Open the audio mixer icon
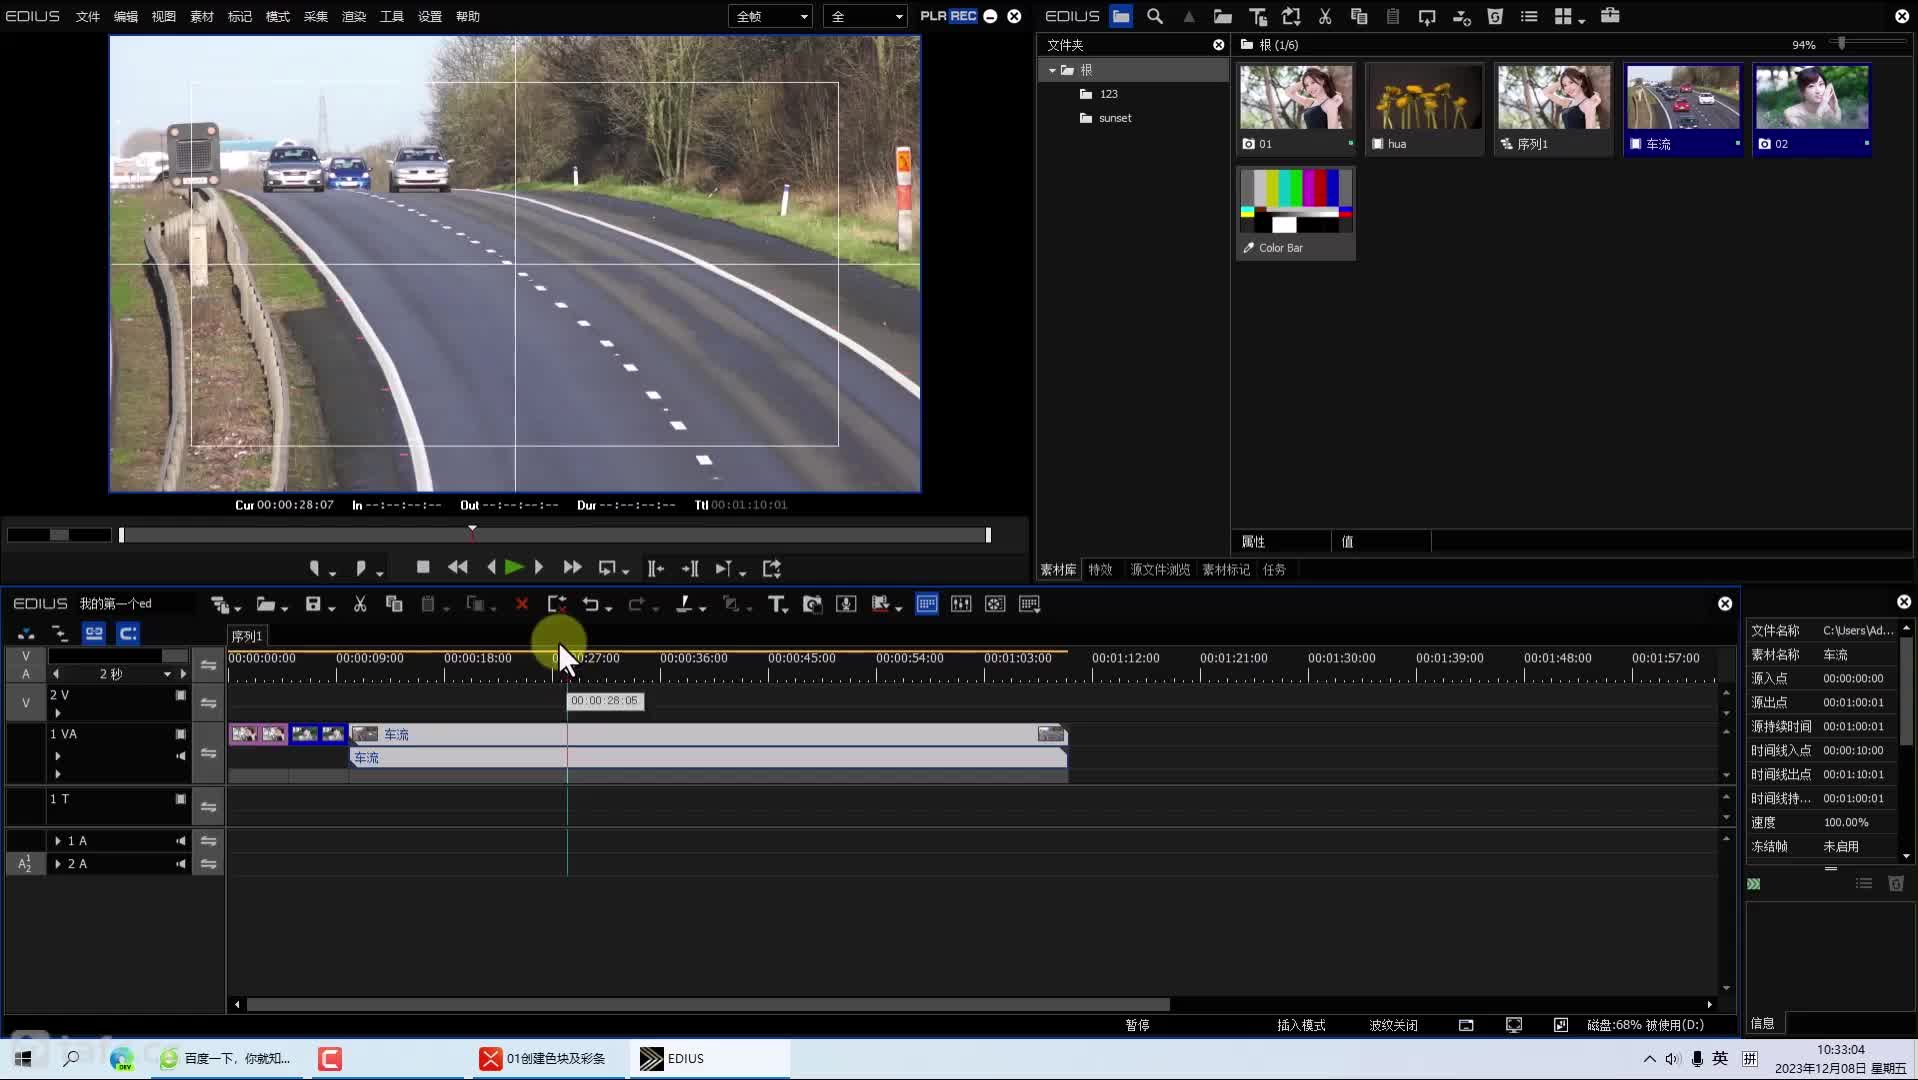1918x1080 pixels. 961,604
